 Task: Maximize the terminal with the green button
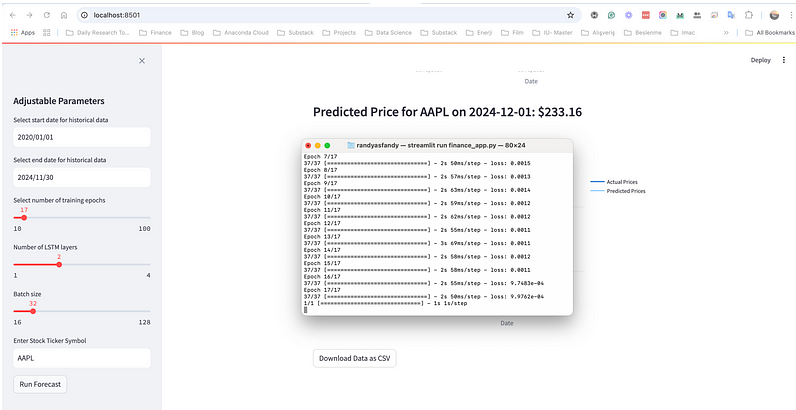327,145
